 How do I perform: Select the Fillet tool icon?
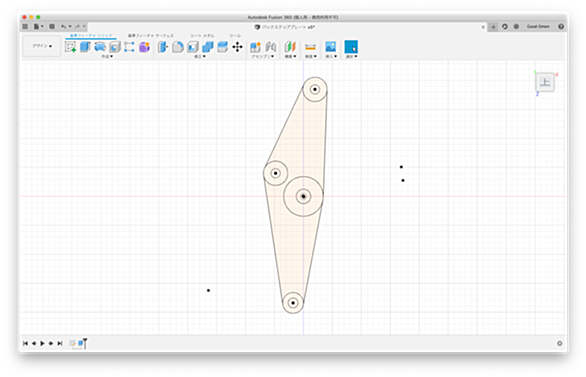(x=178, y=47)
